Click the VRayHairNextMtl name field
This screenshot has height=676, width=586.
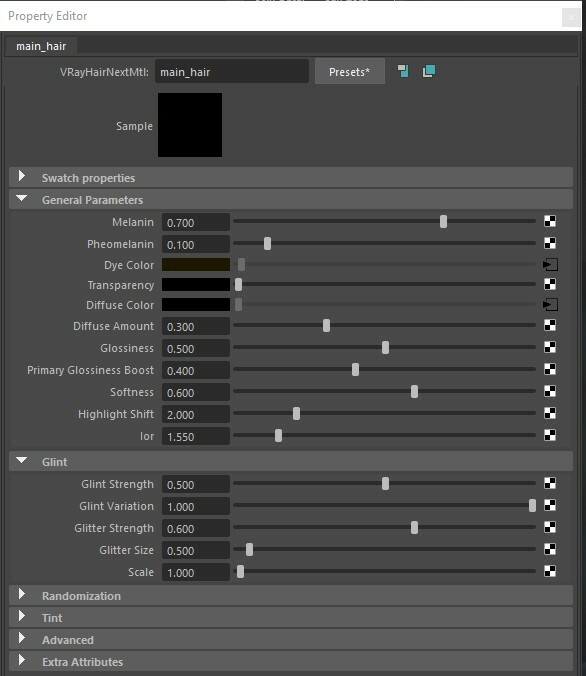tap(232, 72)
